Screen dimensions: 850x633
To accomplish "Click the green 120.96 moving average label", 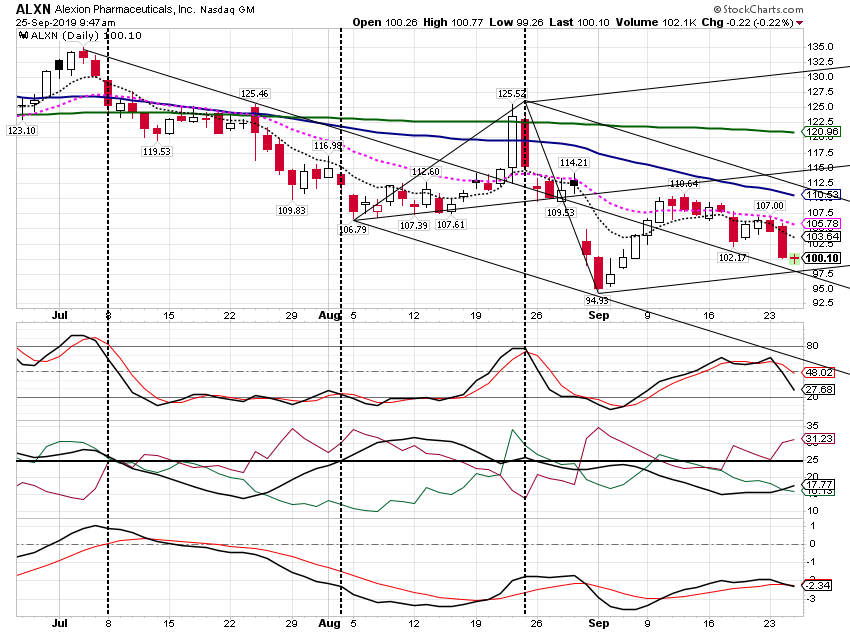I will (x=822, y=132).
